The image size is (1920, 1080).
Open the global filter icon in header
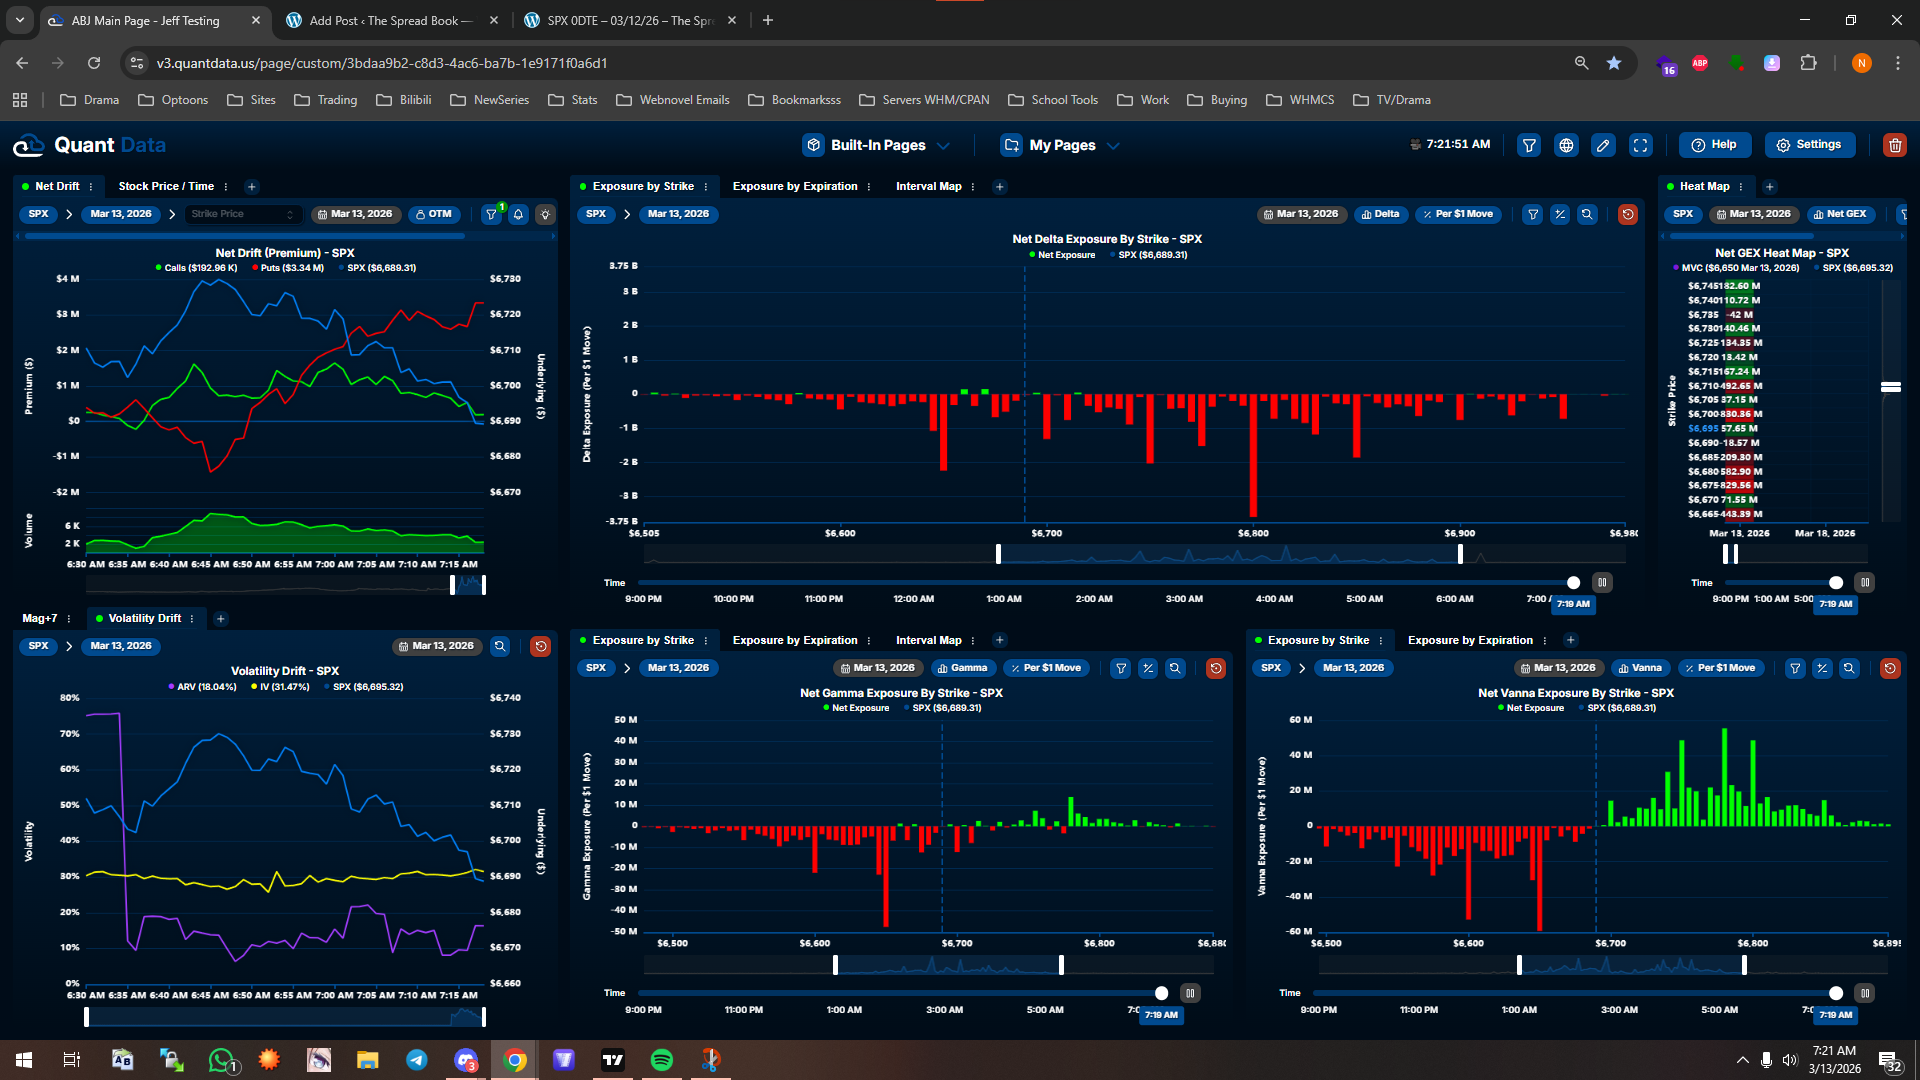click(1529, 145)
